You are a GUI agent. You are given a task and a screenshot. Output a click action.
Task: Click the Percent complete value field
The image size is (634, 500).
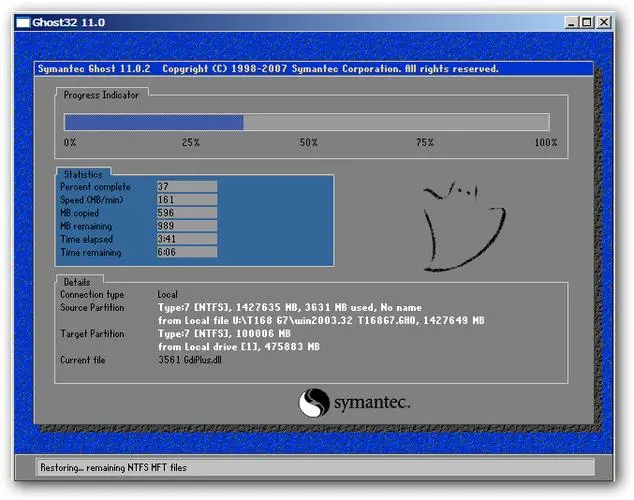pos(187,187)
